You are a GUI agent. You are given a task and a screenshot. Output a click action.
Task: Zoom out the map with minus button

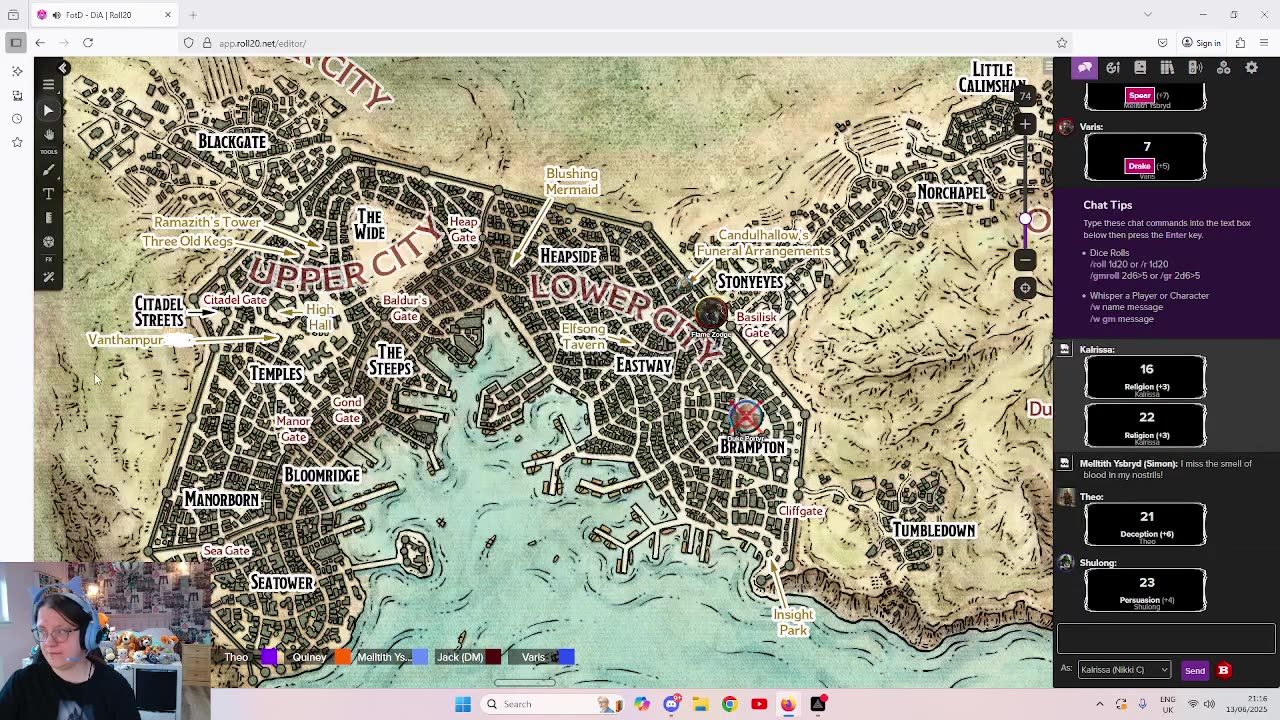(1025, 260)
